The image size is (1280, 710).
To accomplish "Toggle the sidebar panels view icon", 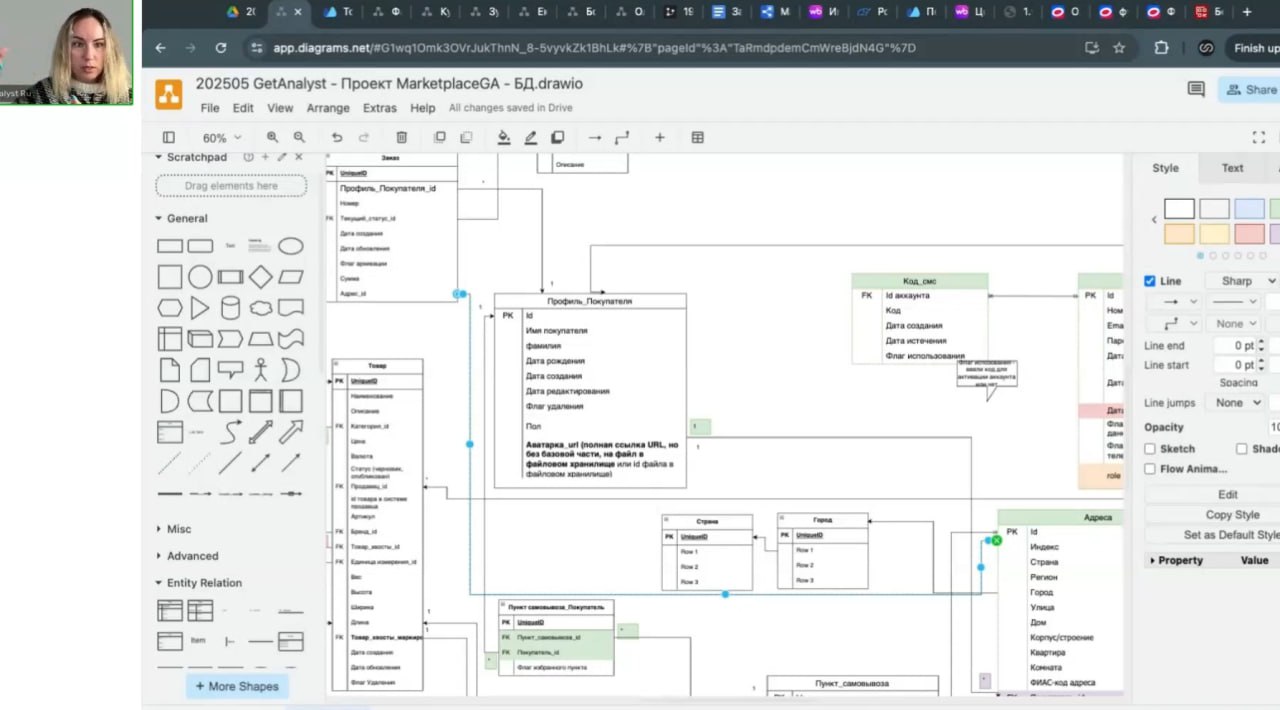I will click(169, 138).
